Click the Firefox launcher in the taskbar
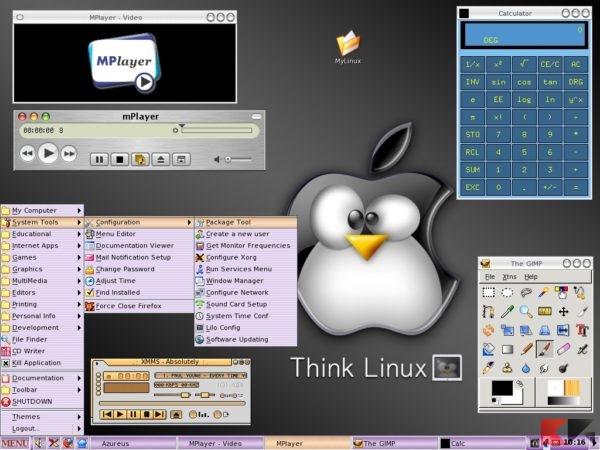600x450 pixels. pyautogui.click(x=68, y=443)
